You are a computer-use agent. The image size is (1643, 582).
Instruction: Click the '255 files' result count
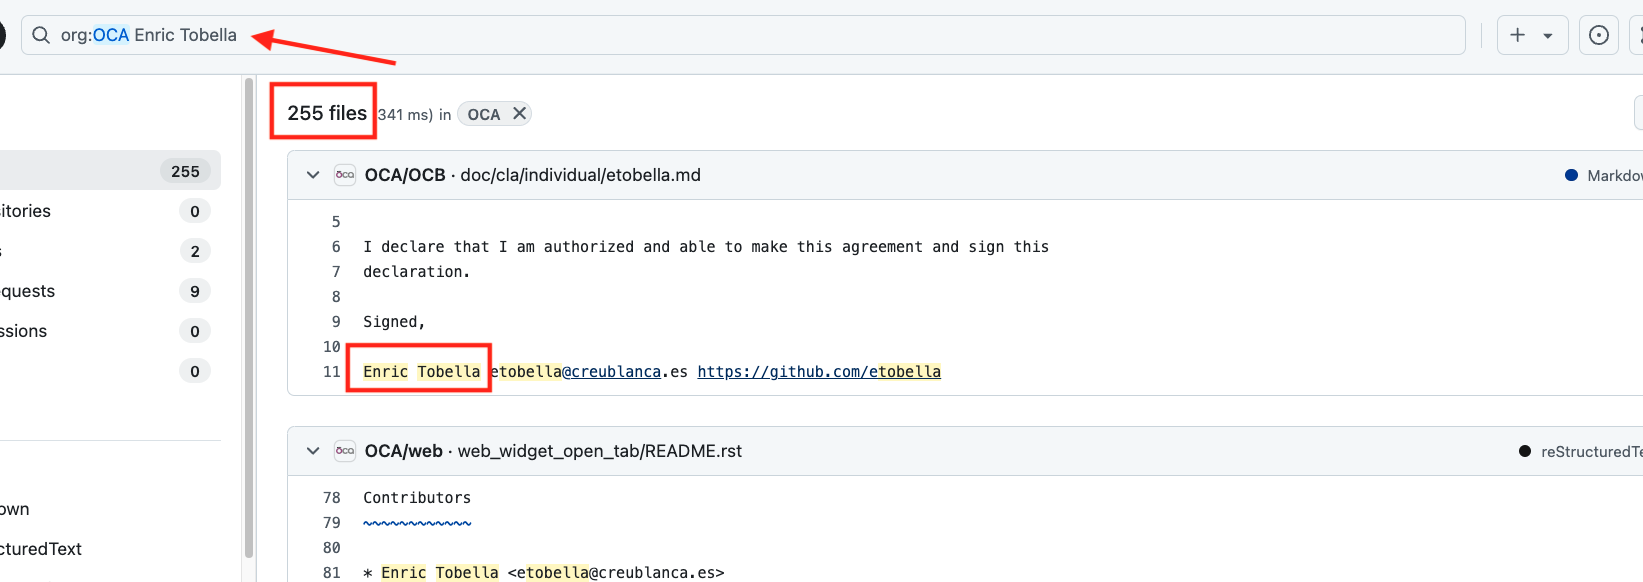(327, 113)
